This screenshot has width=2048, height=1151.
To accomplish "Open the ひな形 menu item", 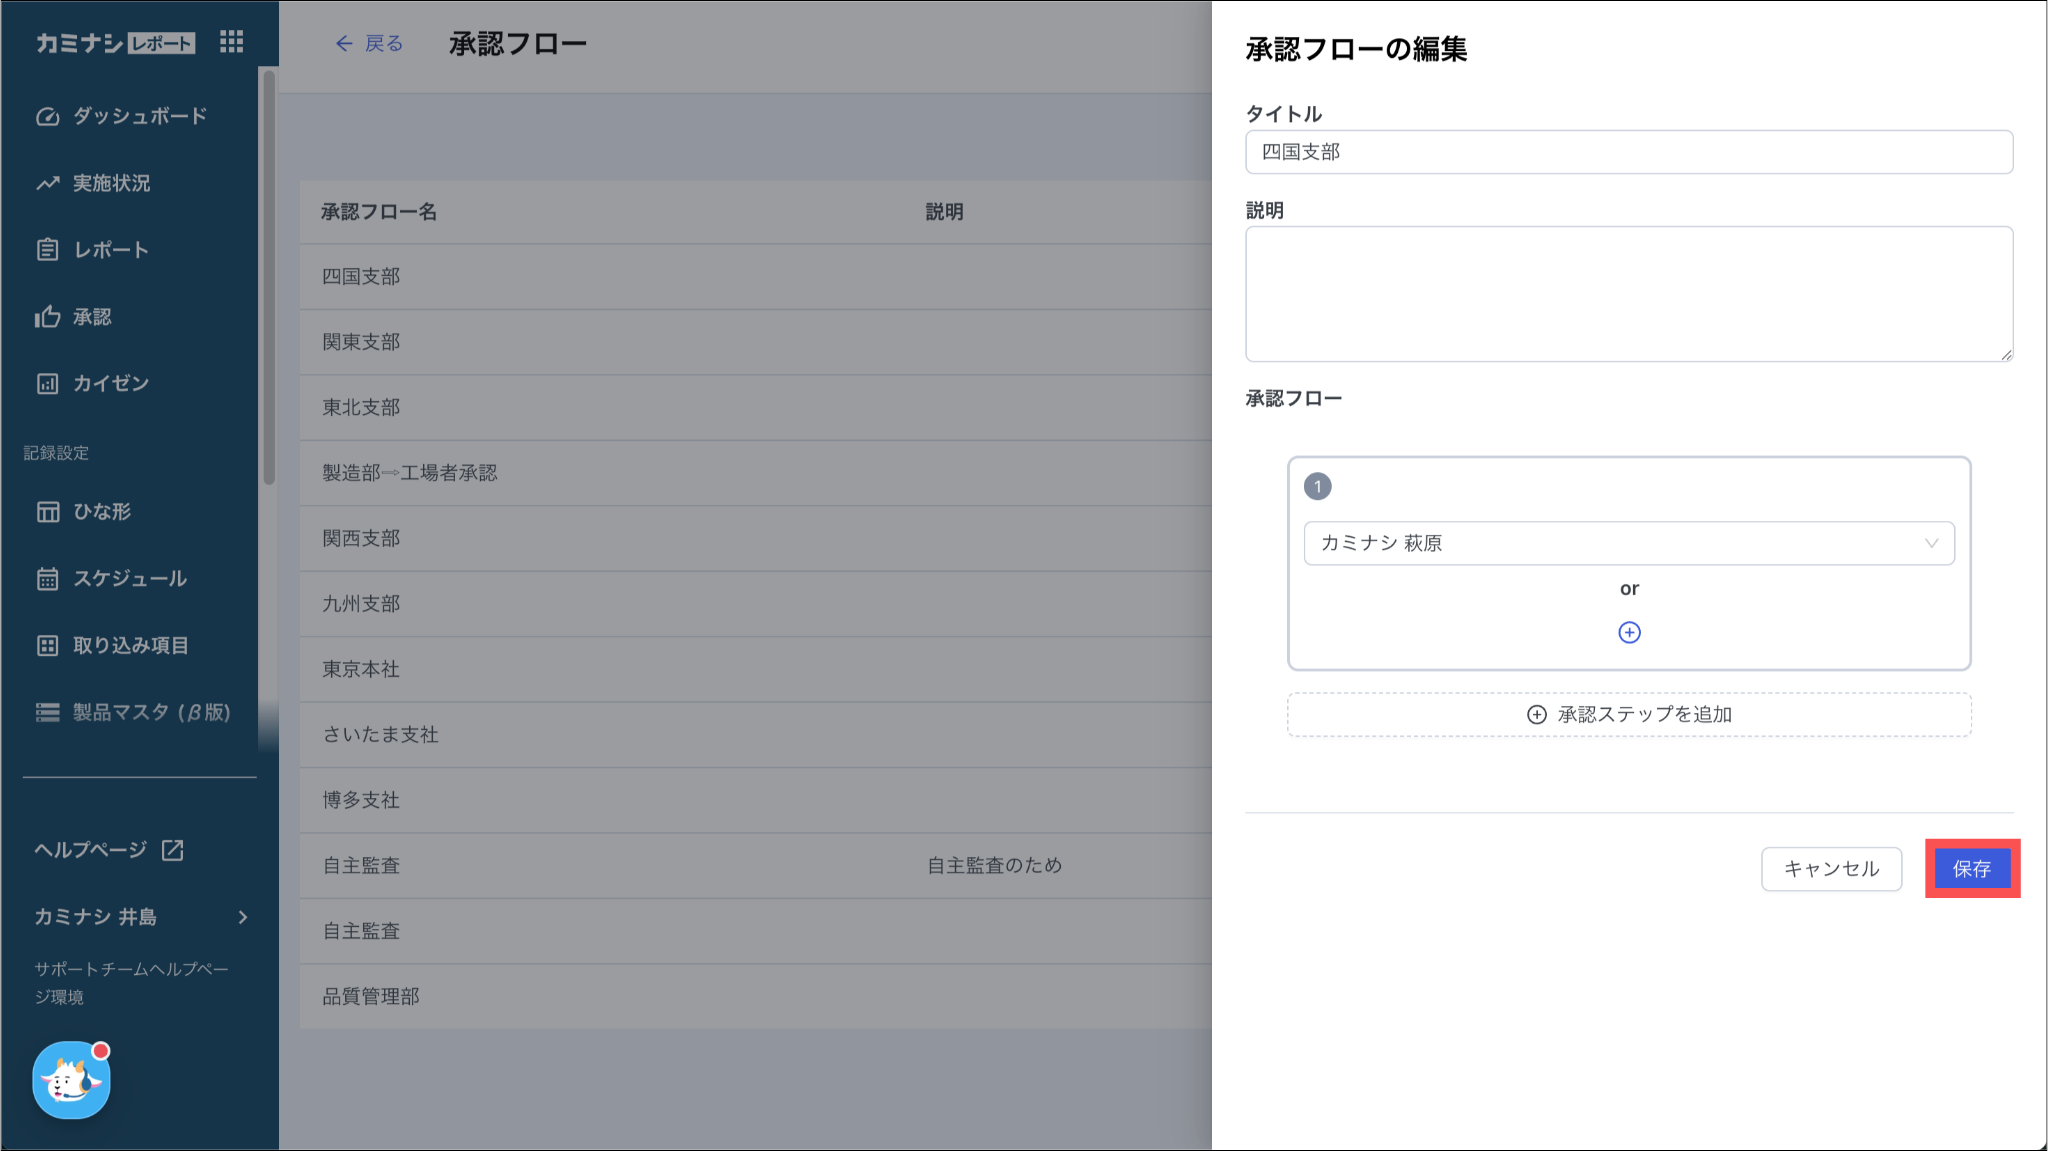I will point(101,512).
